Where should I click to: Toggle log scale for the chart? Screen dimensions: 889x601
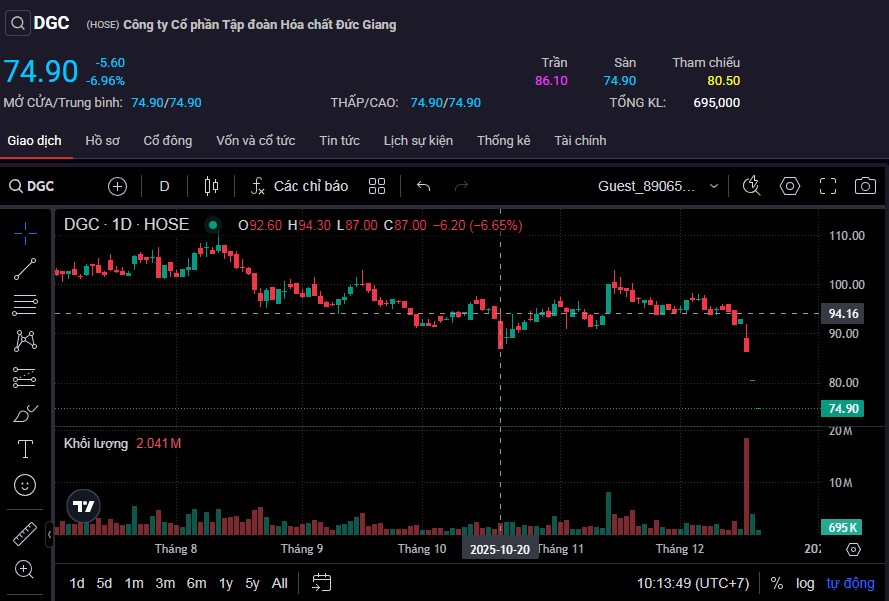[805, 583]
